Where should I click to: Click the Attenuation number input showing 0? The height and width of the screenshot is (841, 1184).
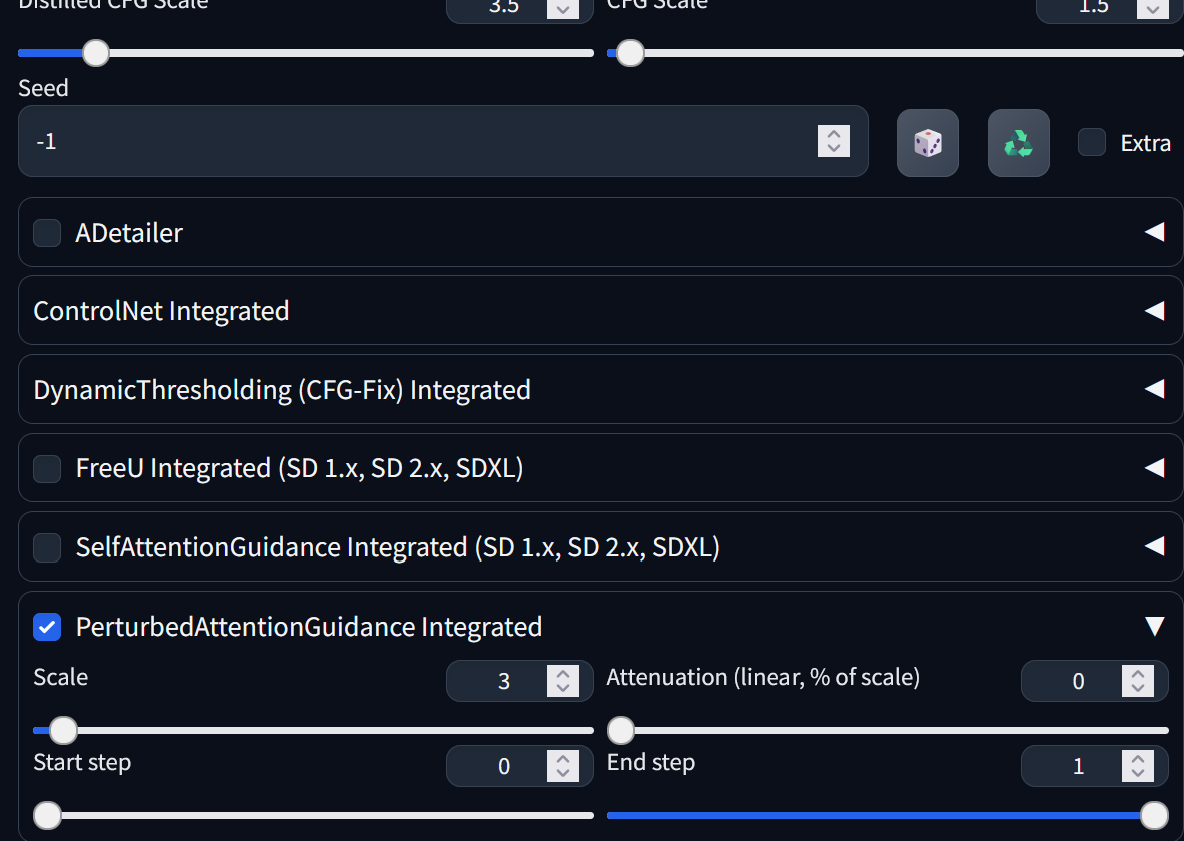point(1094,681)
